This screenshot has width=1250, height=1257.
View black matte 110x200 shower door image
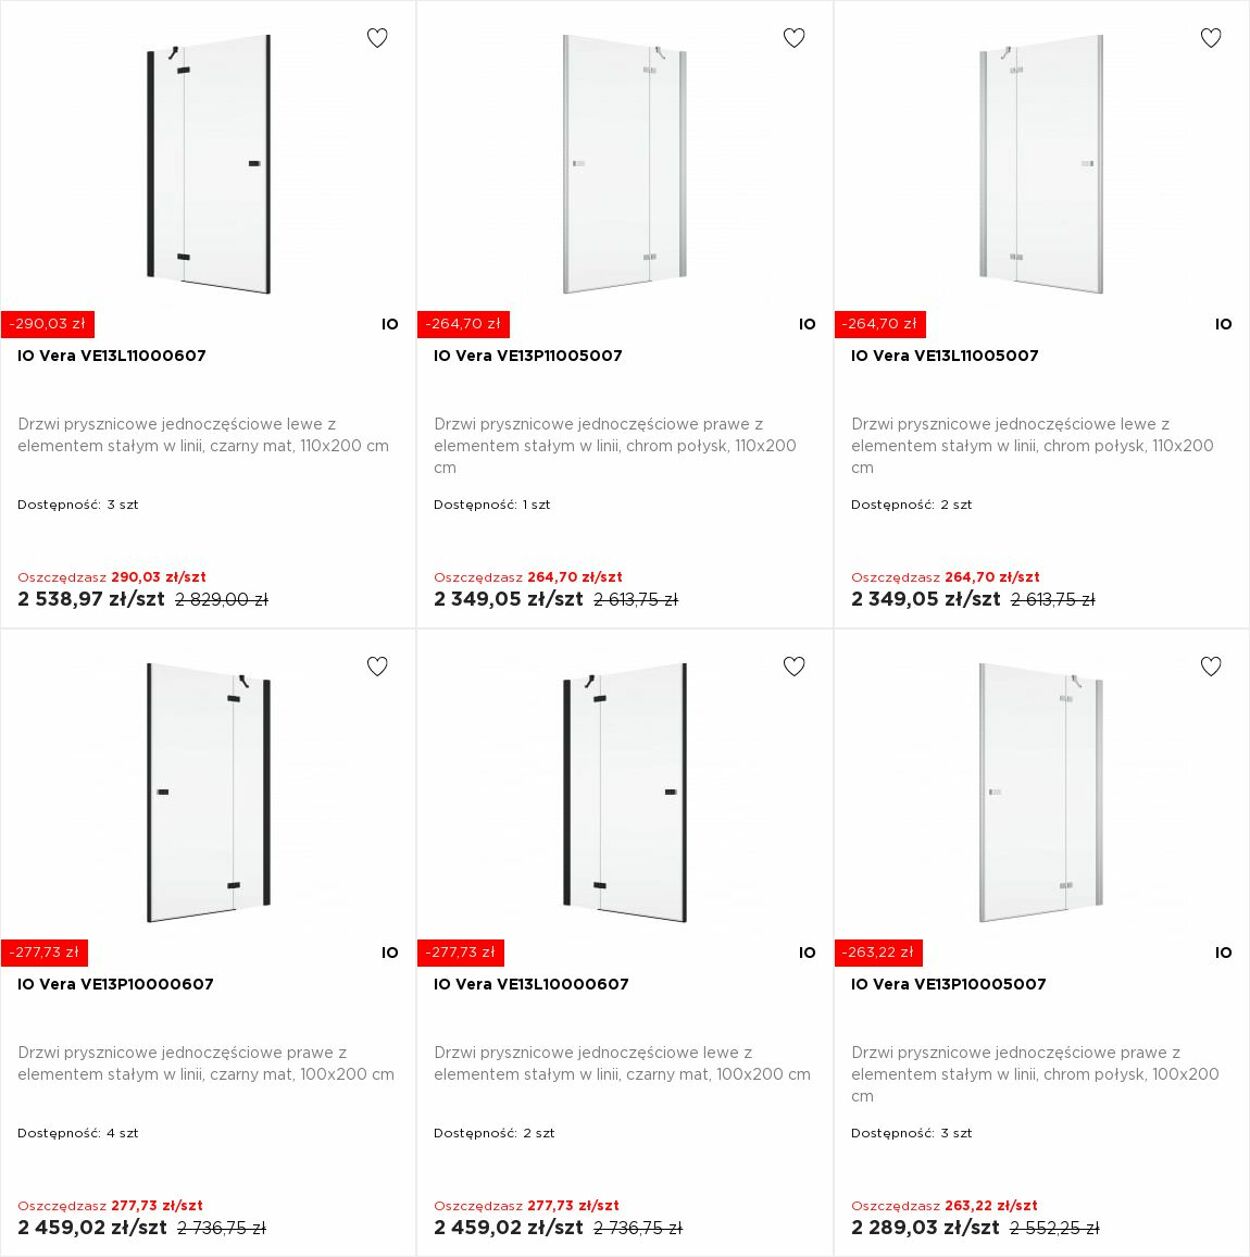pos(209,164)
